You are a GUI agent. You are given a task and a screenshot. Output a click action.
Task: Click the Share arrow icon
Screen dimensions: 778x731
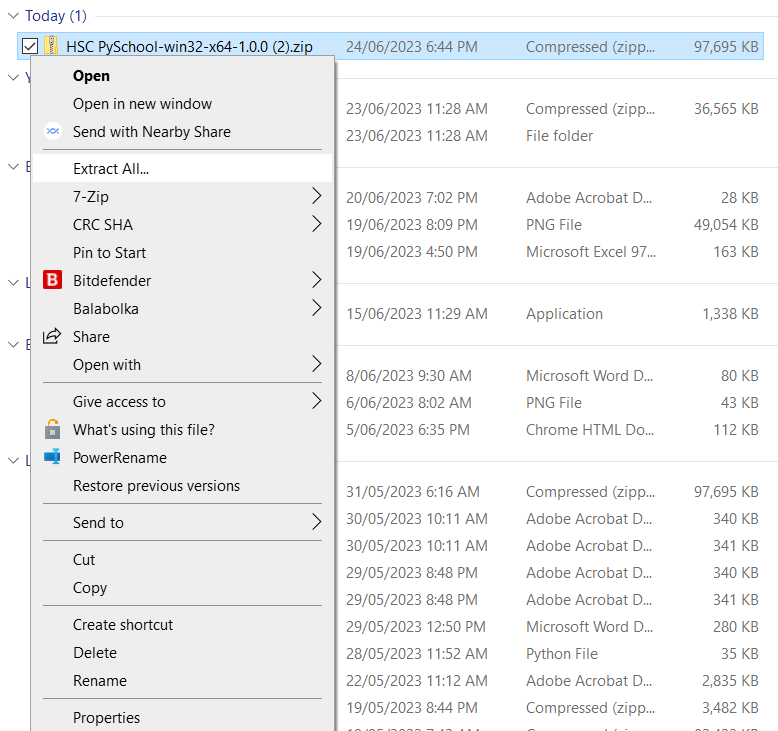(x=53, y=337)
